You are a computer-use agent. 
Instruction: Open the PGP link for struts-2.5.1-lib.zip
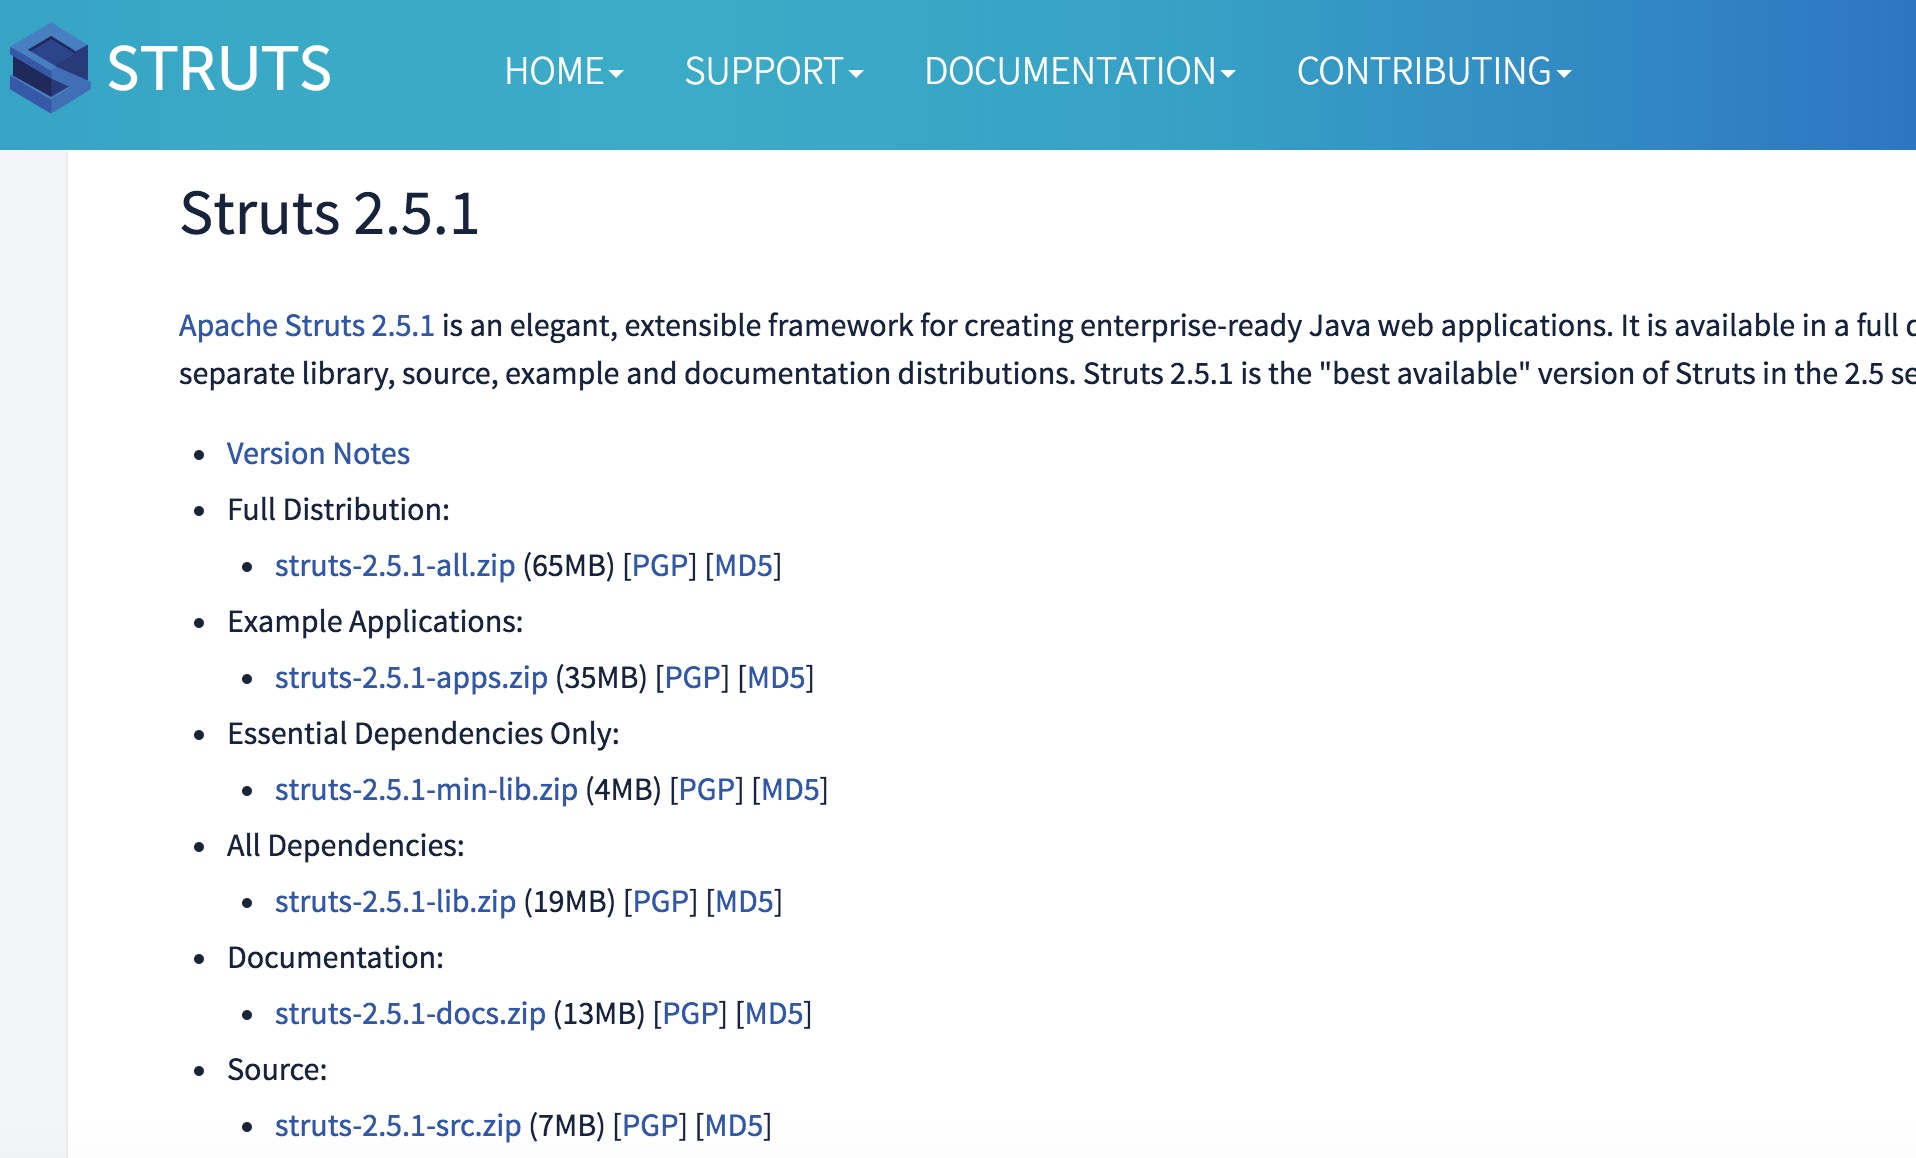(x=661, y=901)
